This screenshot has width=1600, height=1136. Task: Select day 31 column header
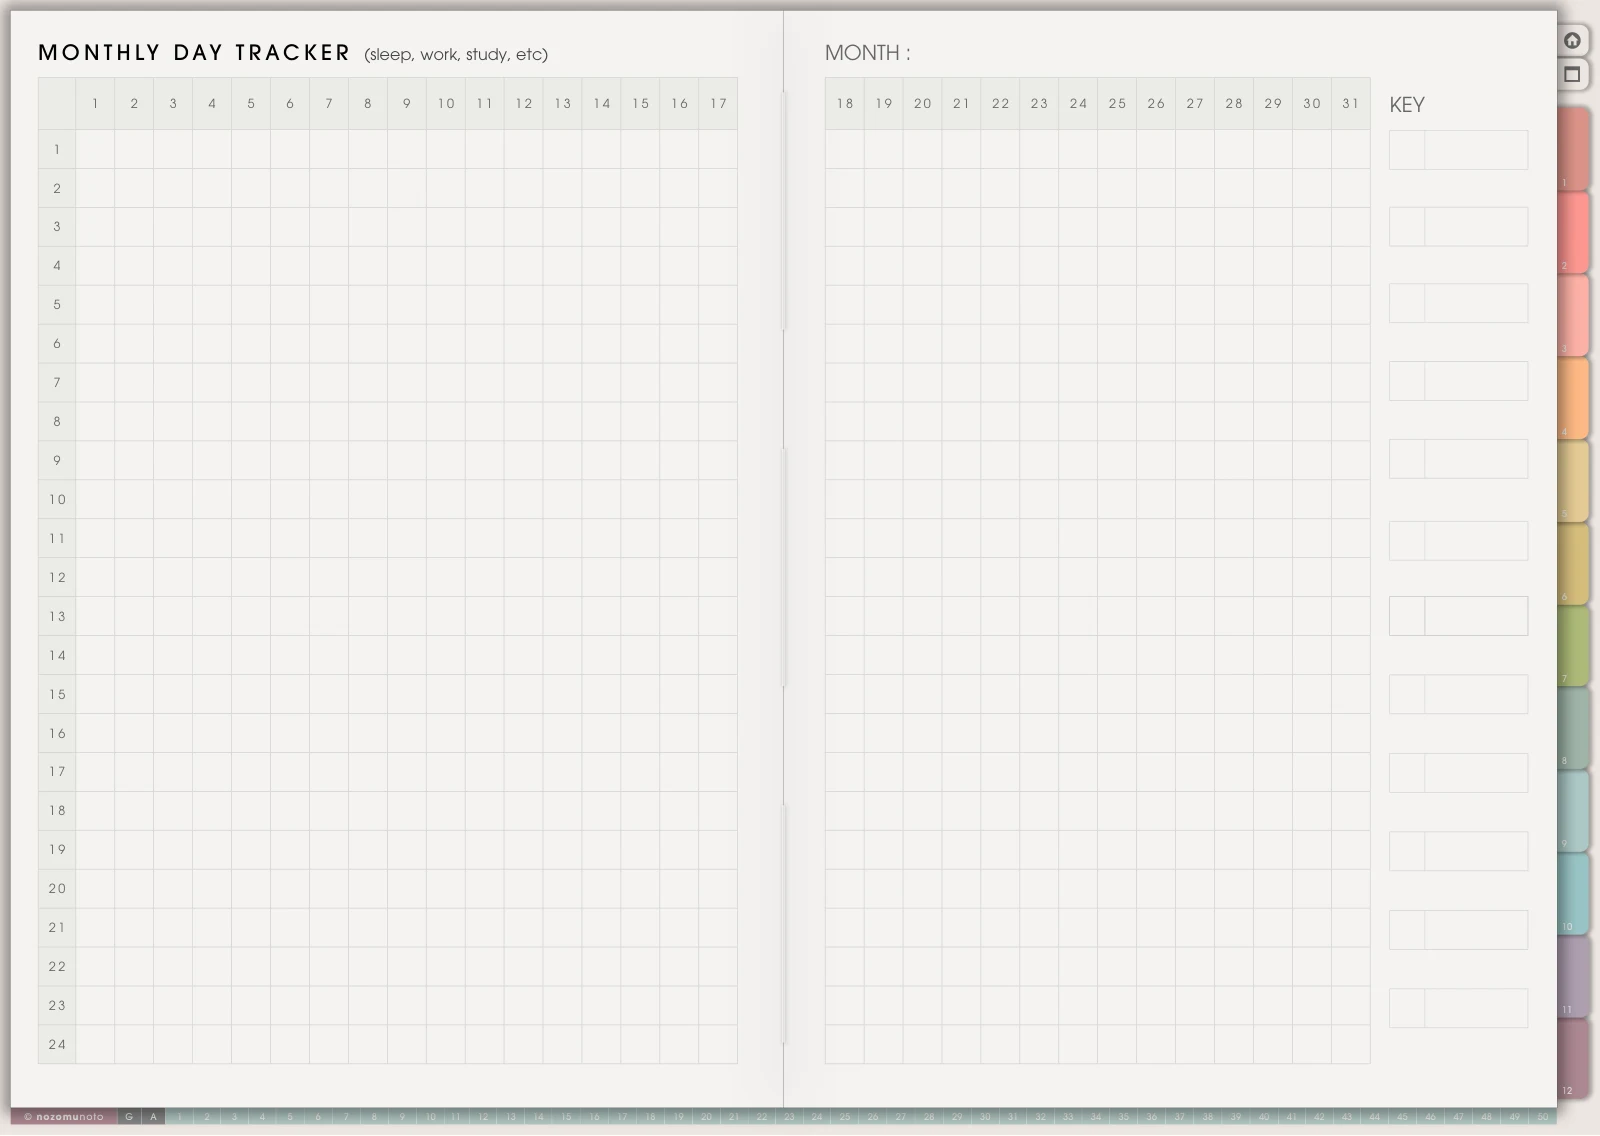point(1351,104)
